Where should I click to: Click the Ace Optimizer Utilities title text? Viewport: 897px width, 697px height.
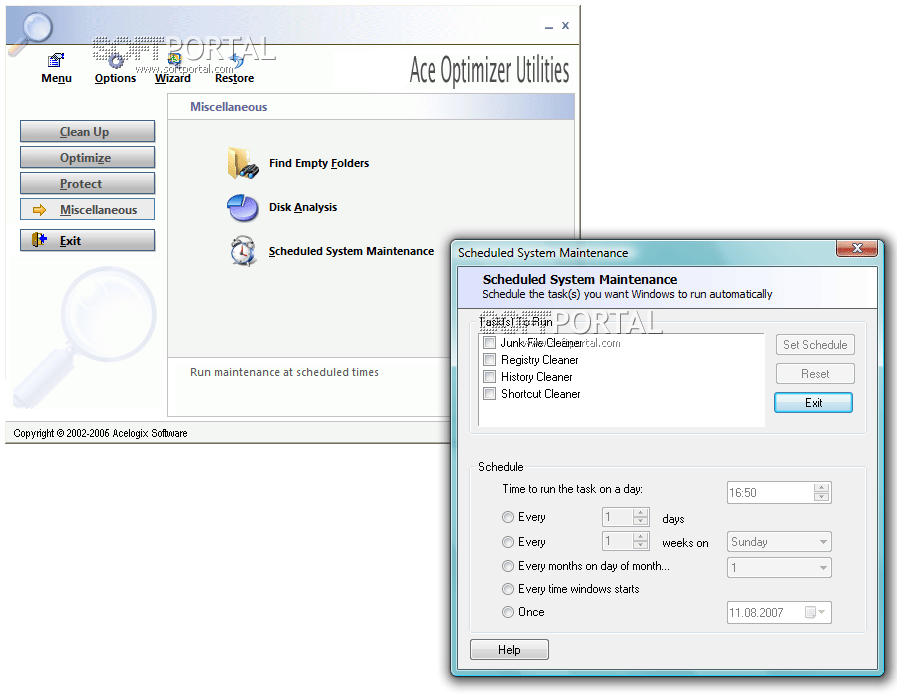(x=489, y=70)
